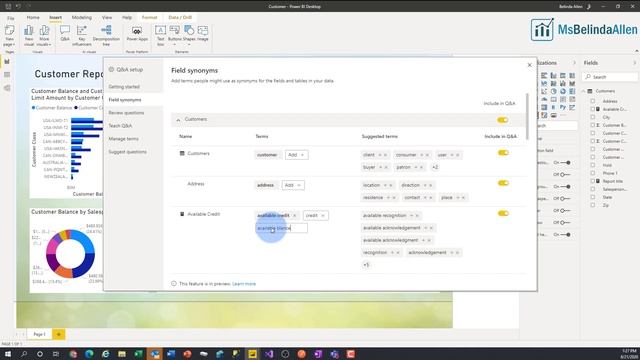This screenshot has height=360, width=640.
Task: Check the State field in Fields pane
Action: coord(593,197)
